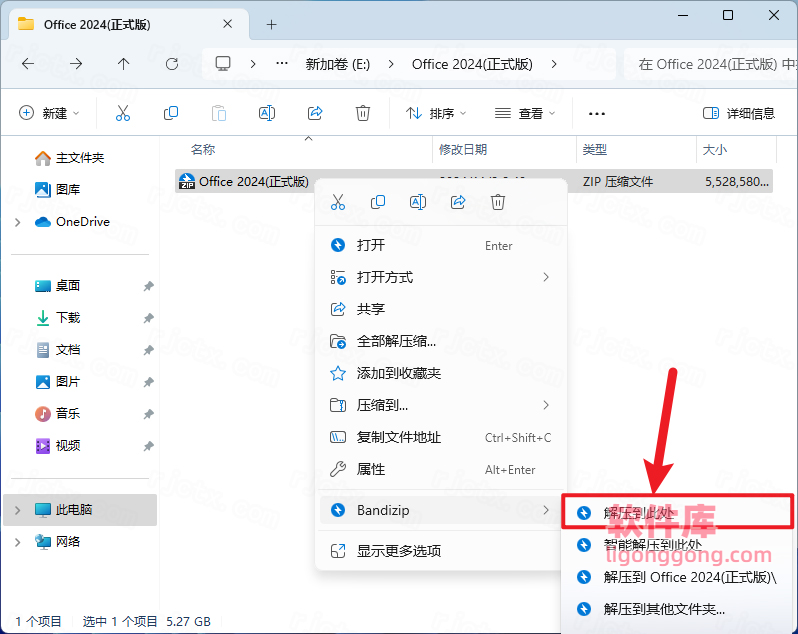This screenshot has width=798, height=634.
Task: Click 显示更多选项 menu entry
Action: (399, 551)
